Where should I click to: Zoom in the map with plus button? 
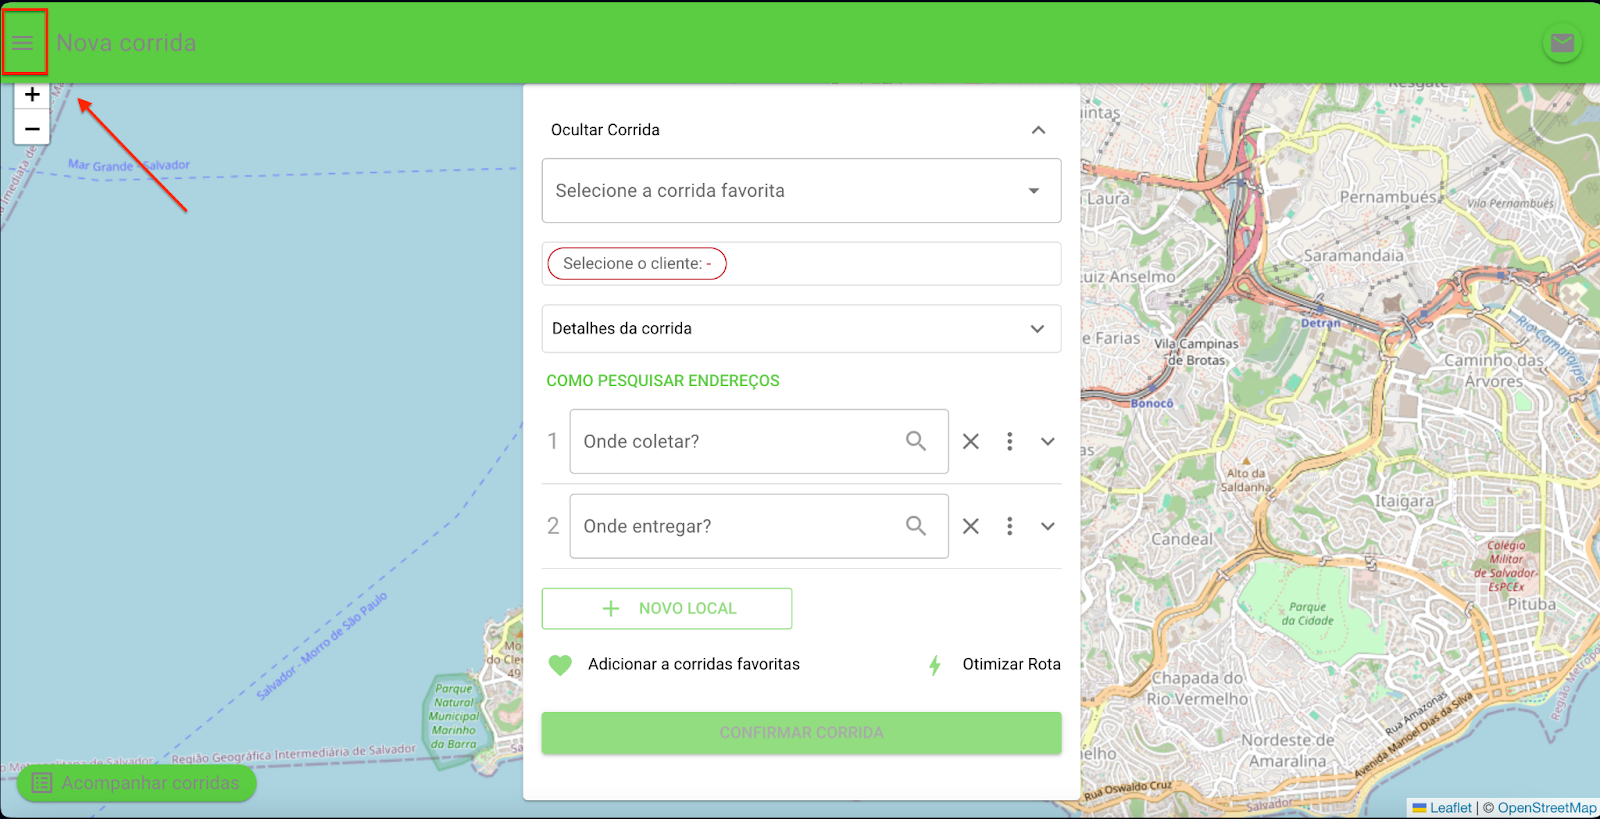coord(32,95)
